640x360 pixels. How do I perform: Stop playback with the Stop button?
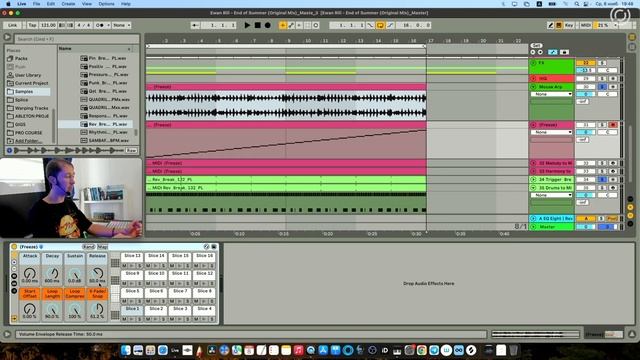point(258,25)
